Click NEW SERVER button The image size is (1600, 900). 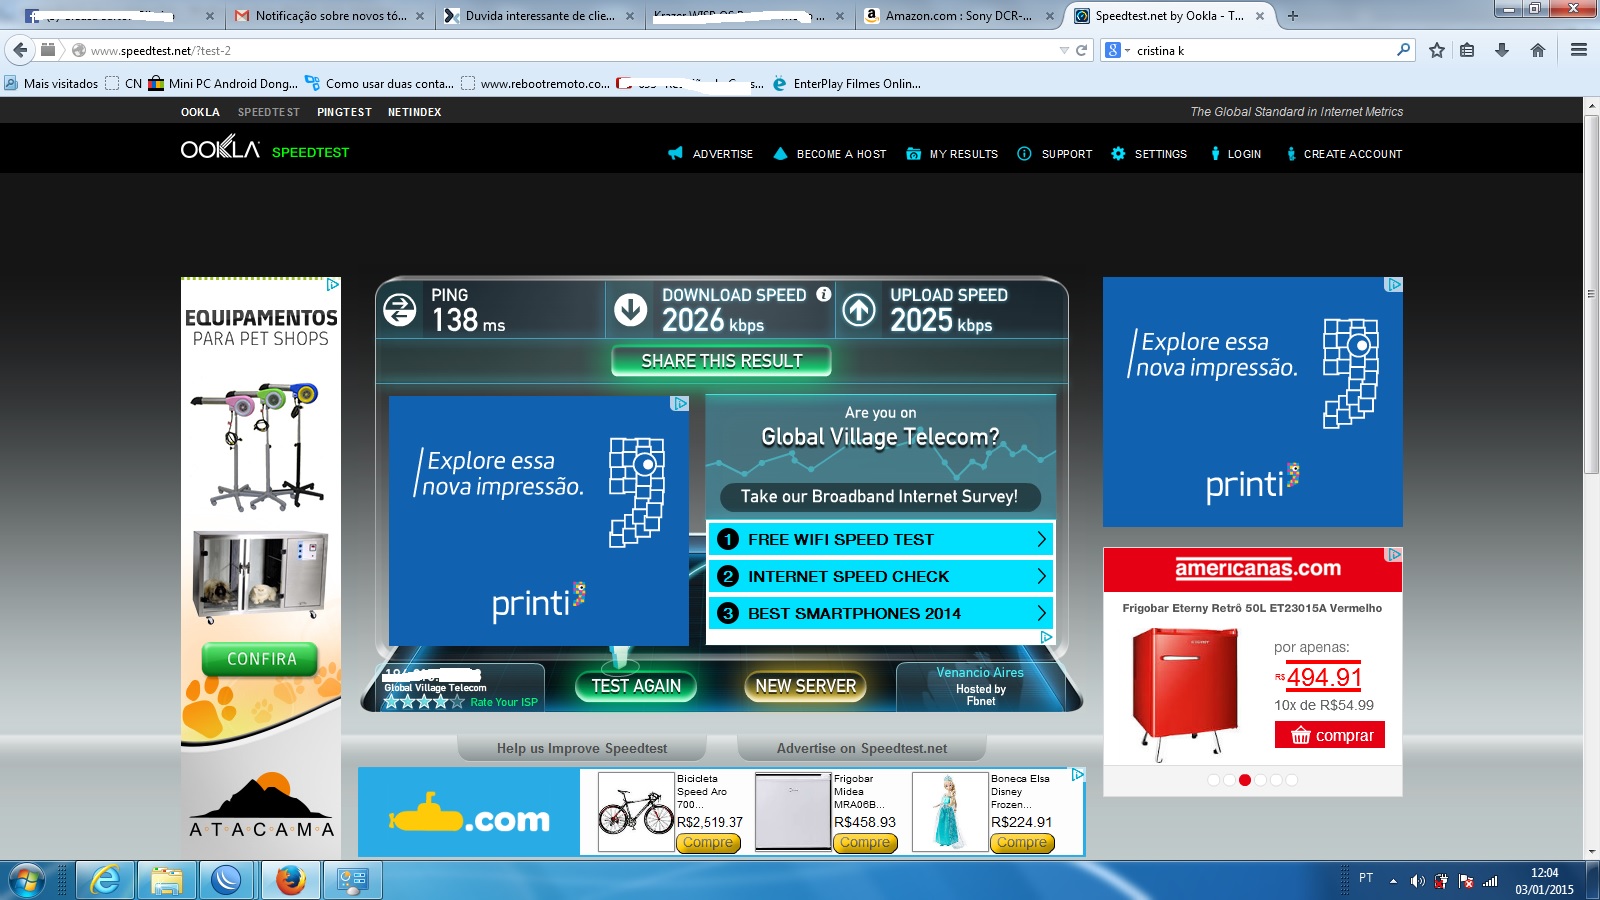pyautogui.click(x=806, y=686)
